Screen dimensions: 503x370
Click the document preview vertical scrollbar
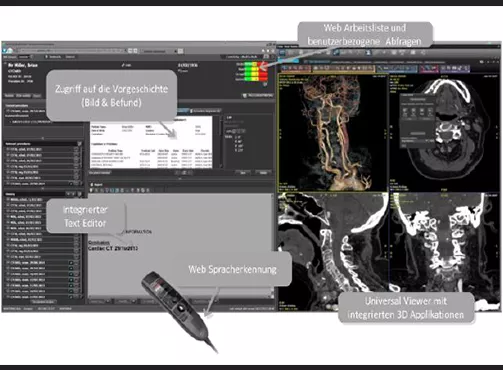coord(220,142)
